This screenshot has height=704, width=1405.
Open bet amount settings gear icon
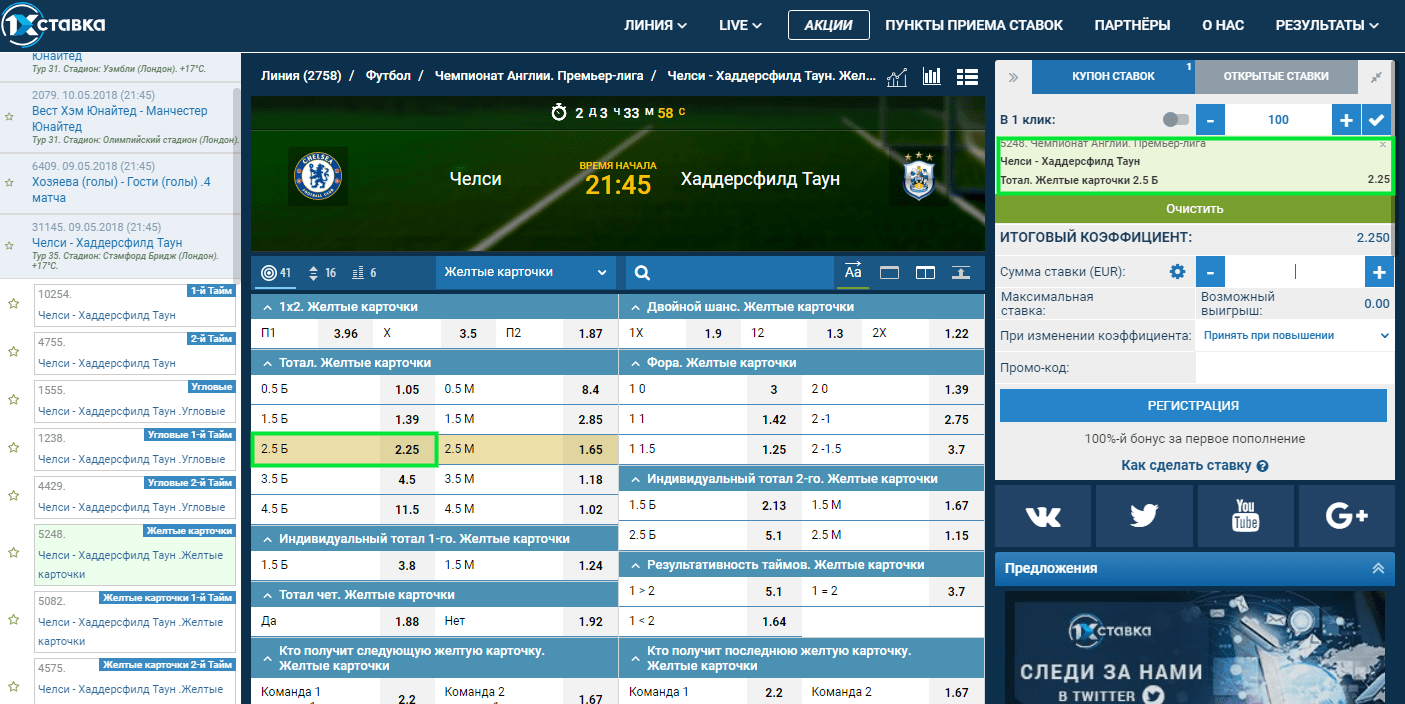tap(1177, 272)
